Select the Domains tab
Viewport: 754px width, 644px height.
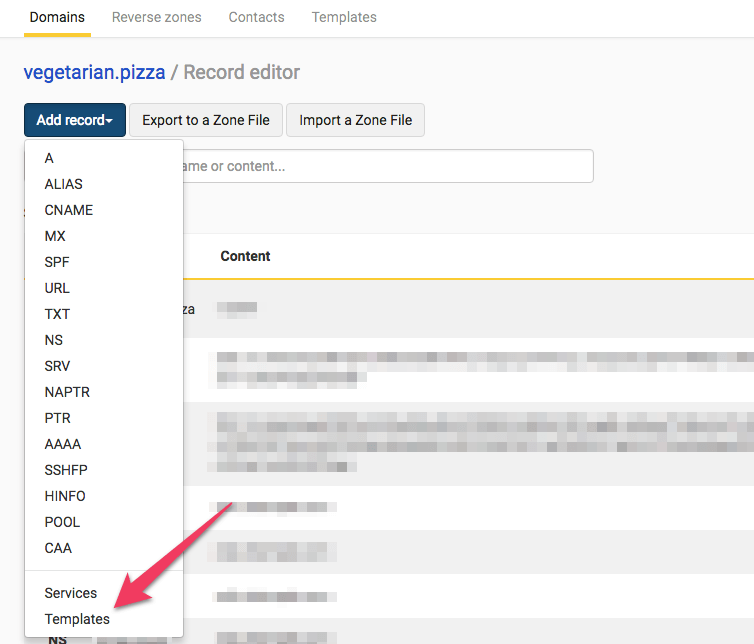click(x=57, y=17)
